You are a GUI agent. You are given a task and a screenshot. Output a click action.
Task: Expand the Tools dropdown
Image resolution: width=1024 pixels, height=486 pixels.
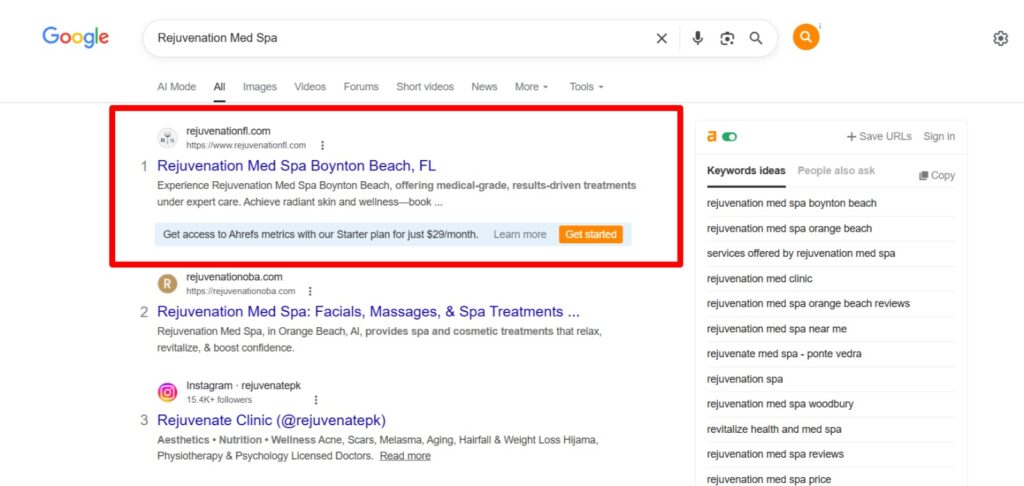(x=586, y=87)
